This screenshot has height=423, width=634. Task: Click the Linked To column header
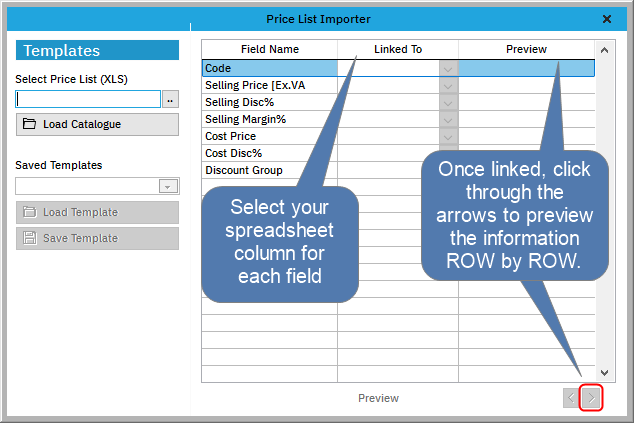click(x=398, y=49)
